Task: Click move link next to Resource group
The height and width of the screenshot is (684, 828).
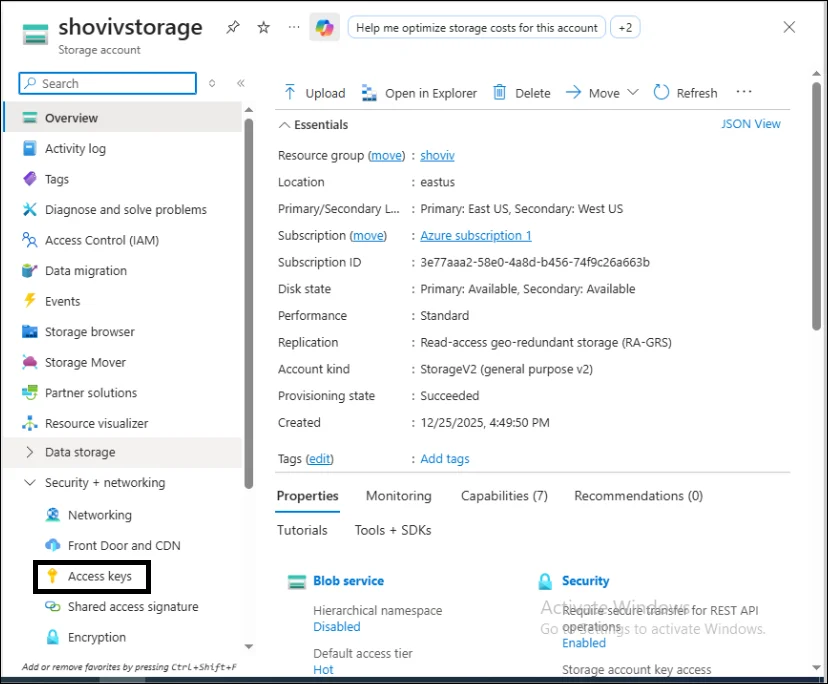Action: (387, 155)
